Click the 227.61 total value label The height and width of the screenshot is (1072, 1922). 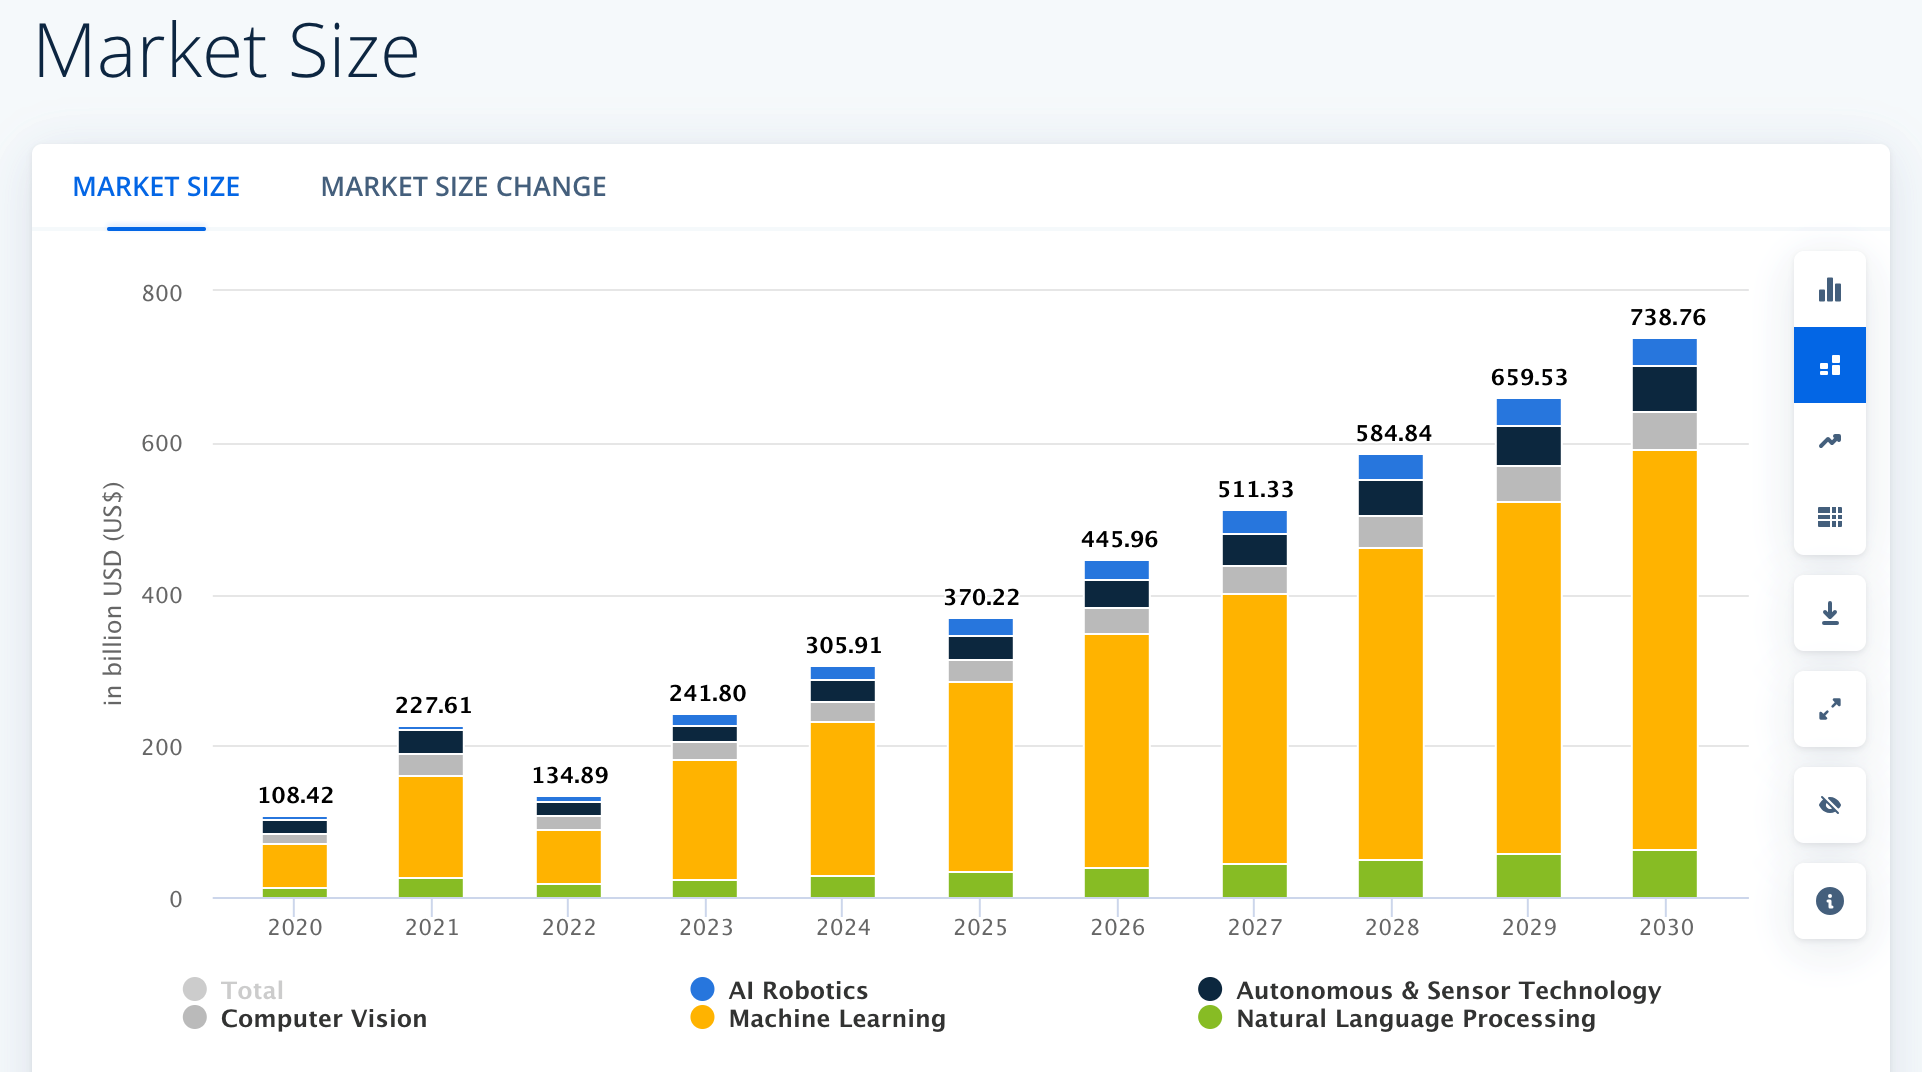(x=433, y=705)
